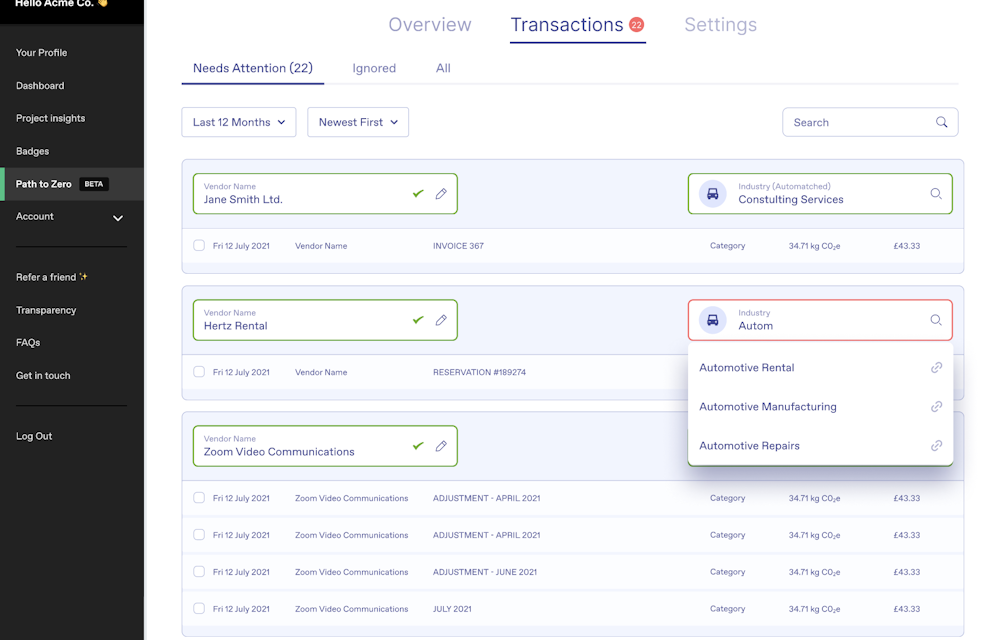Edit Zoom Video Communications vendor name via pencil

(x=441, y=446)
